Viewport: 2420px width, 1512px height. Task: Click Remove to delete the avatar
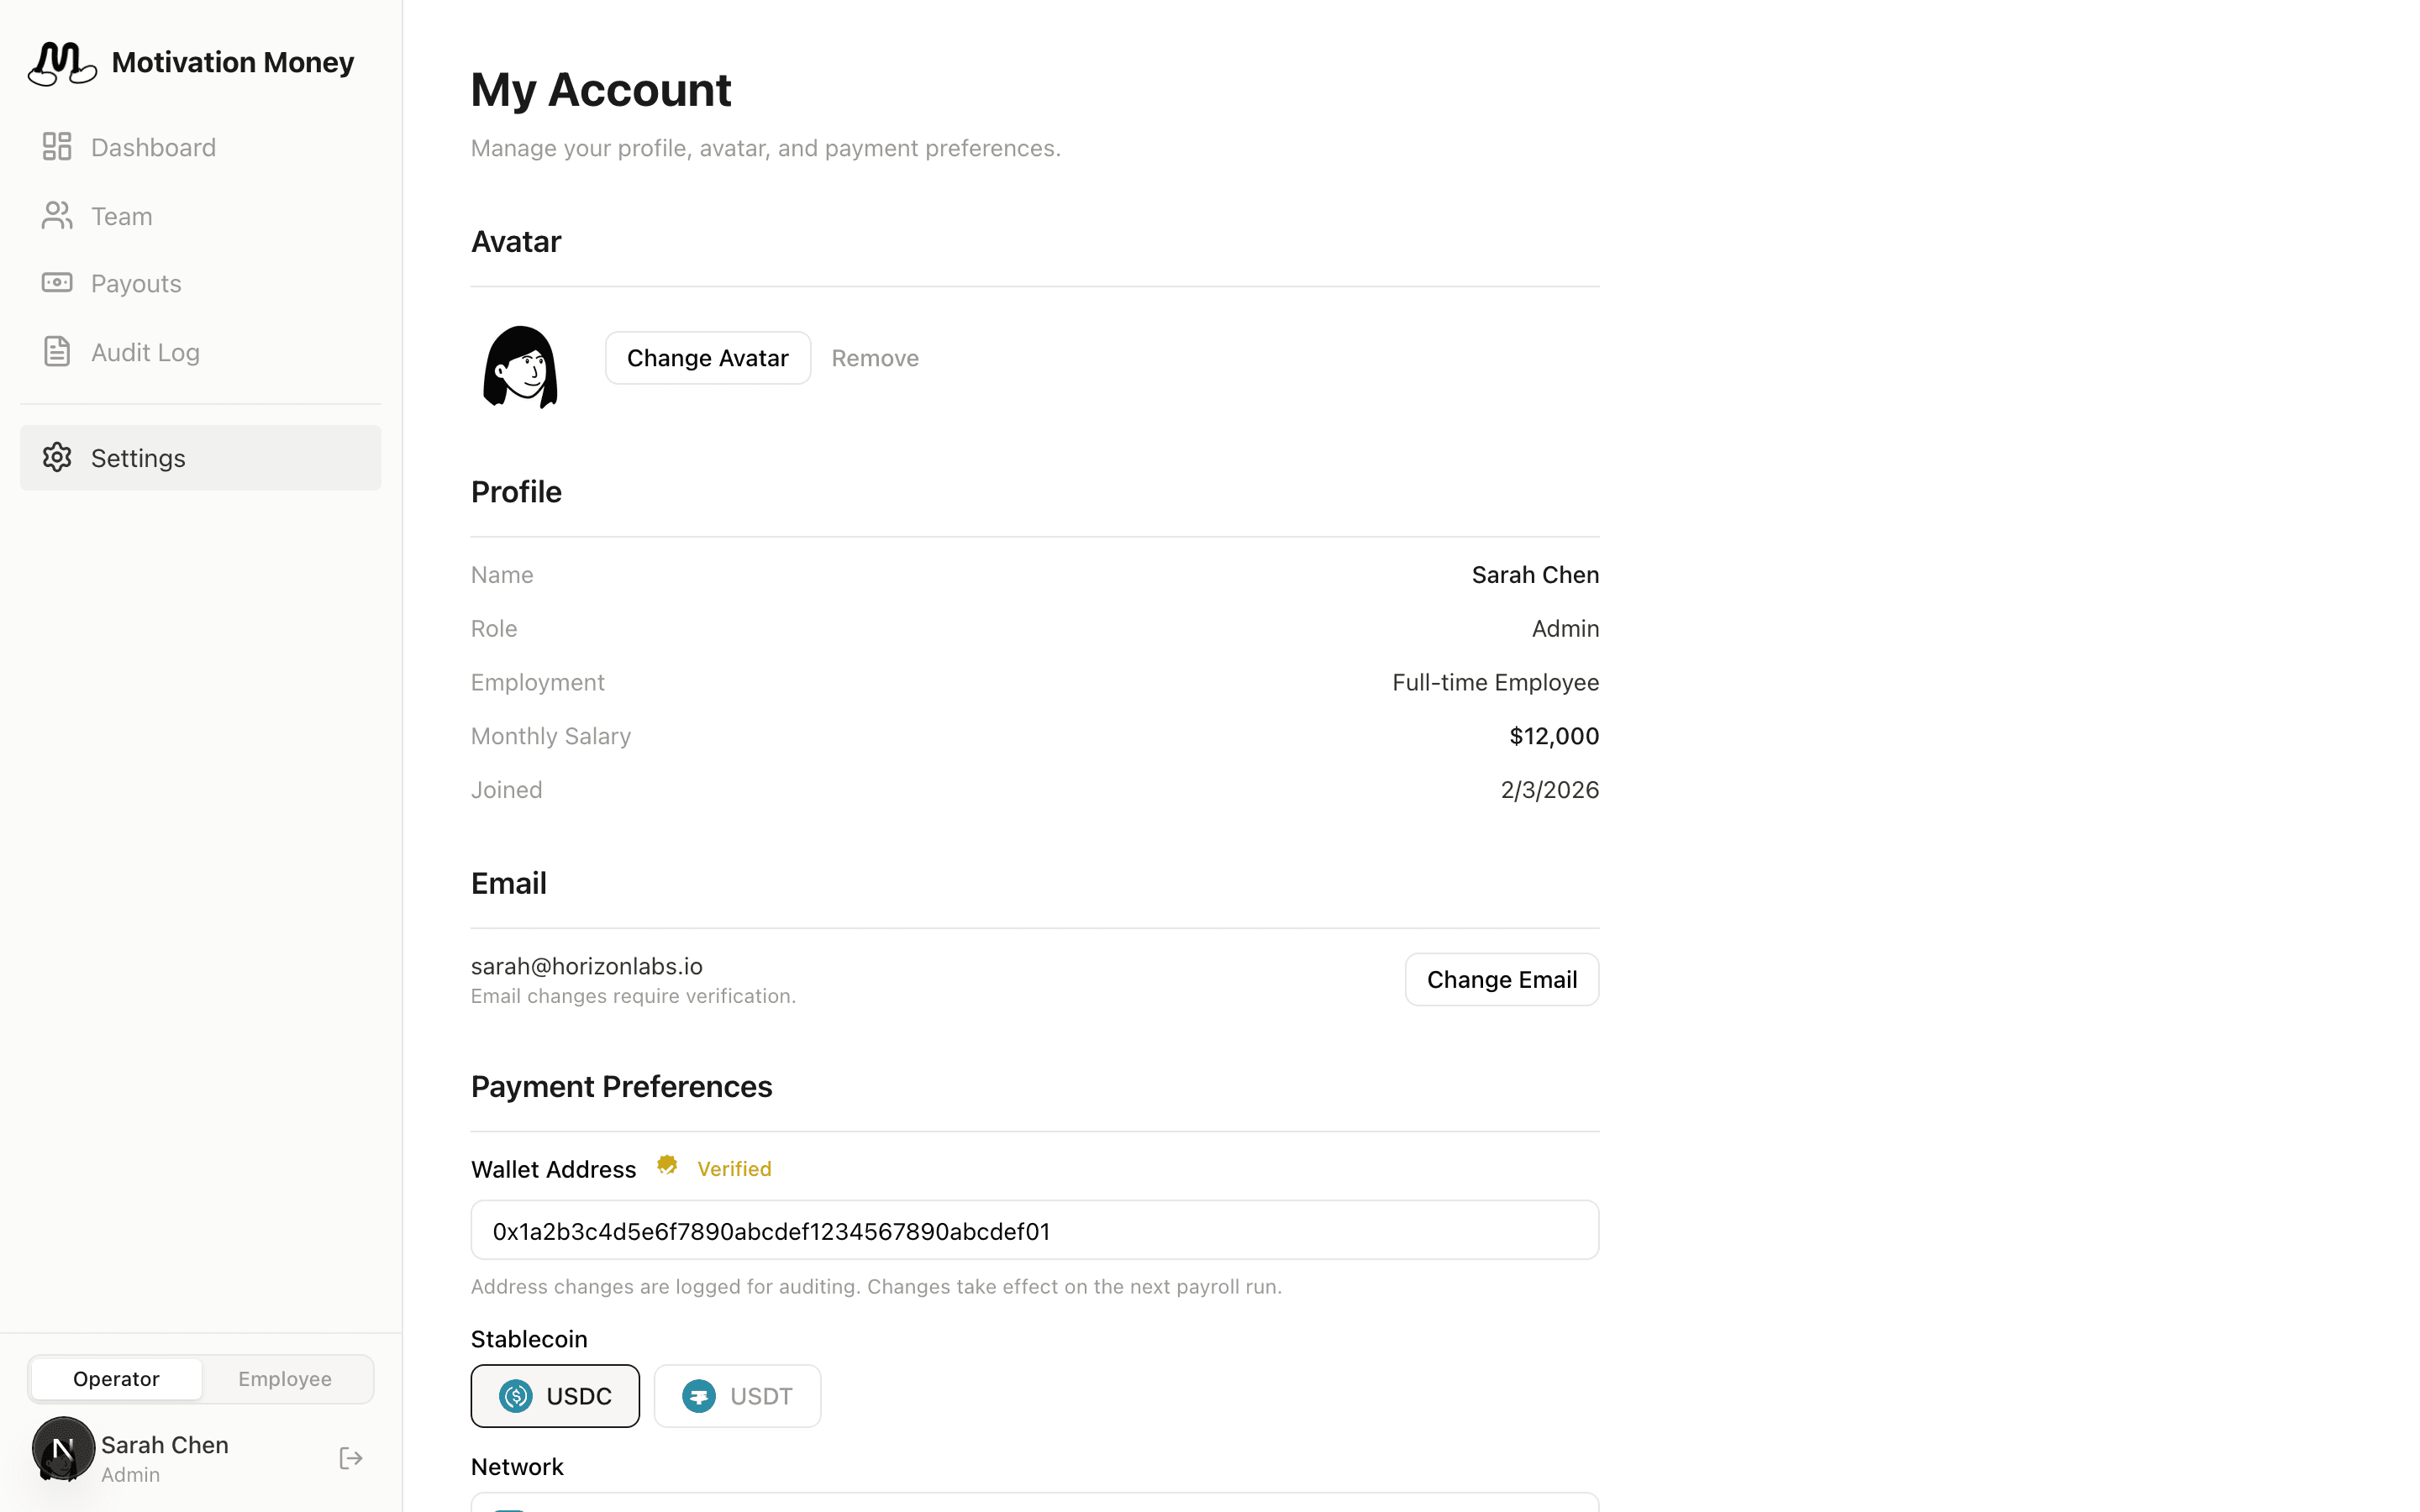click(875, 358)
